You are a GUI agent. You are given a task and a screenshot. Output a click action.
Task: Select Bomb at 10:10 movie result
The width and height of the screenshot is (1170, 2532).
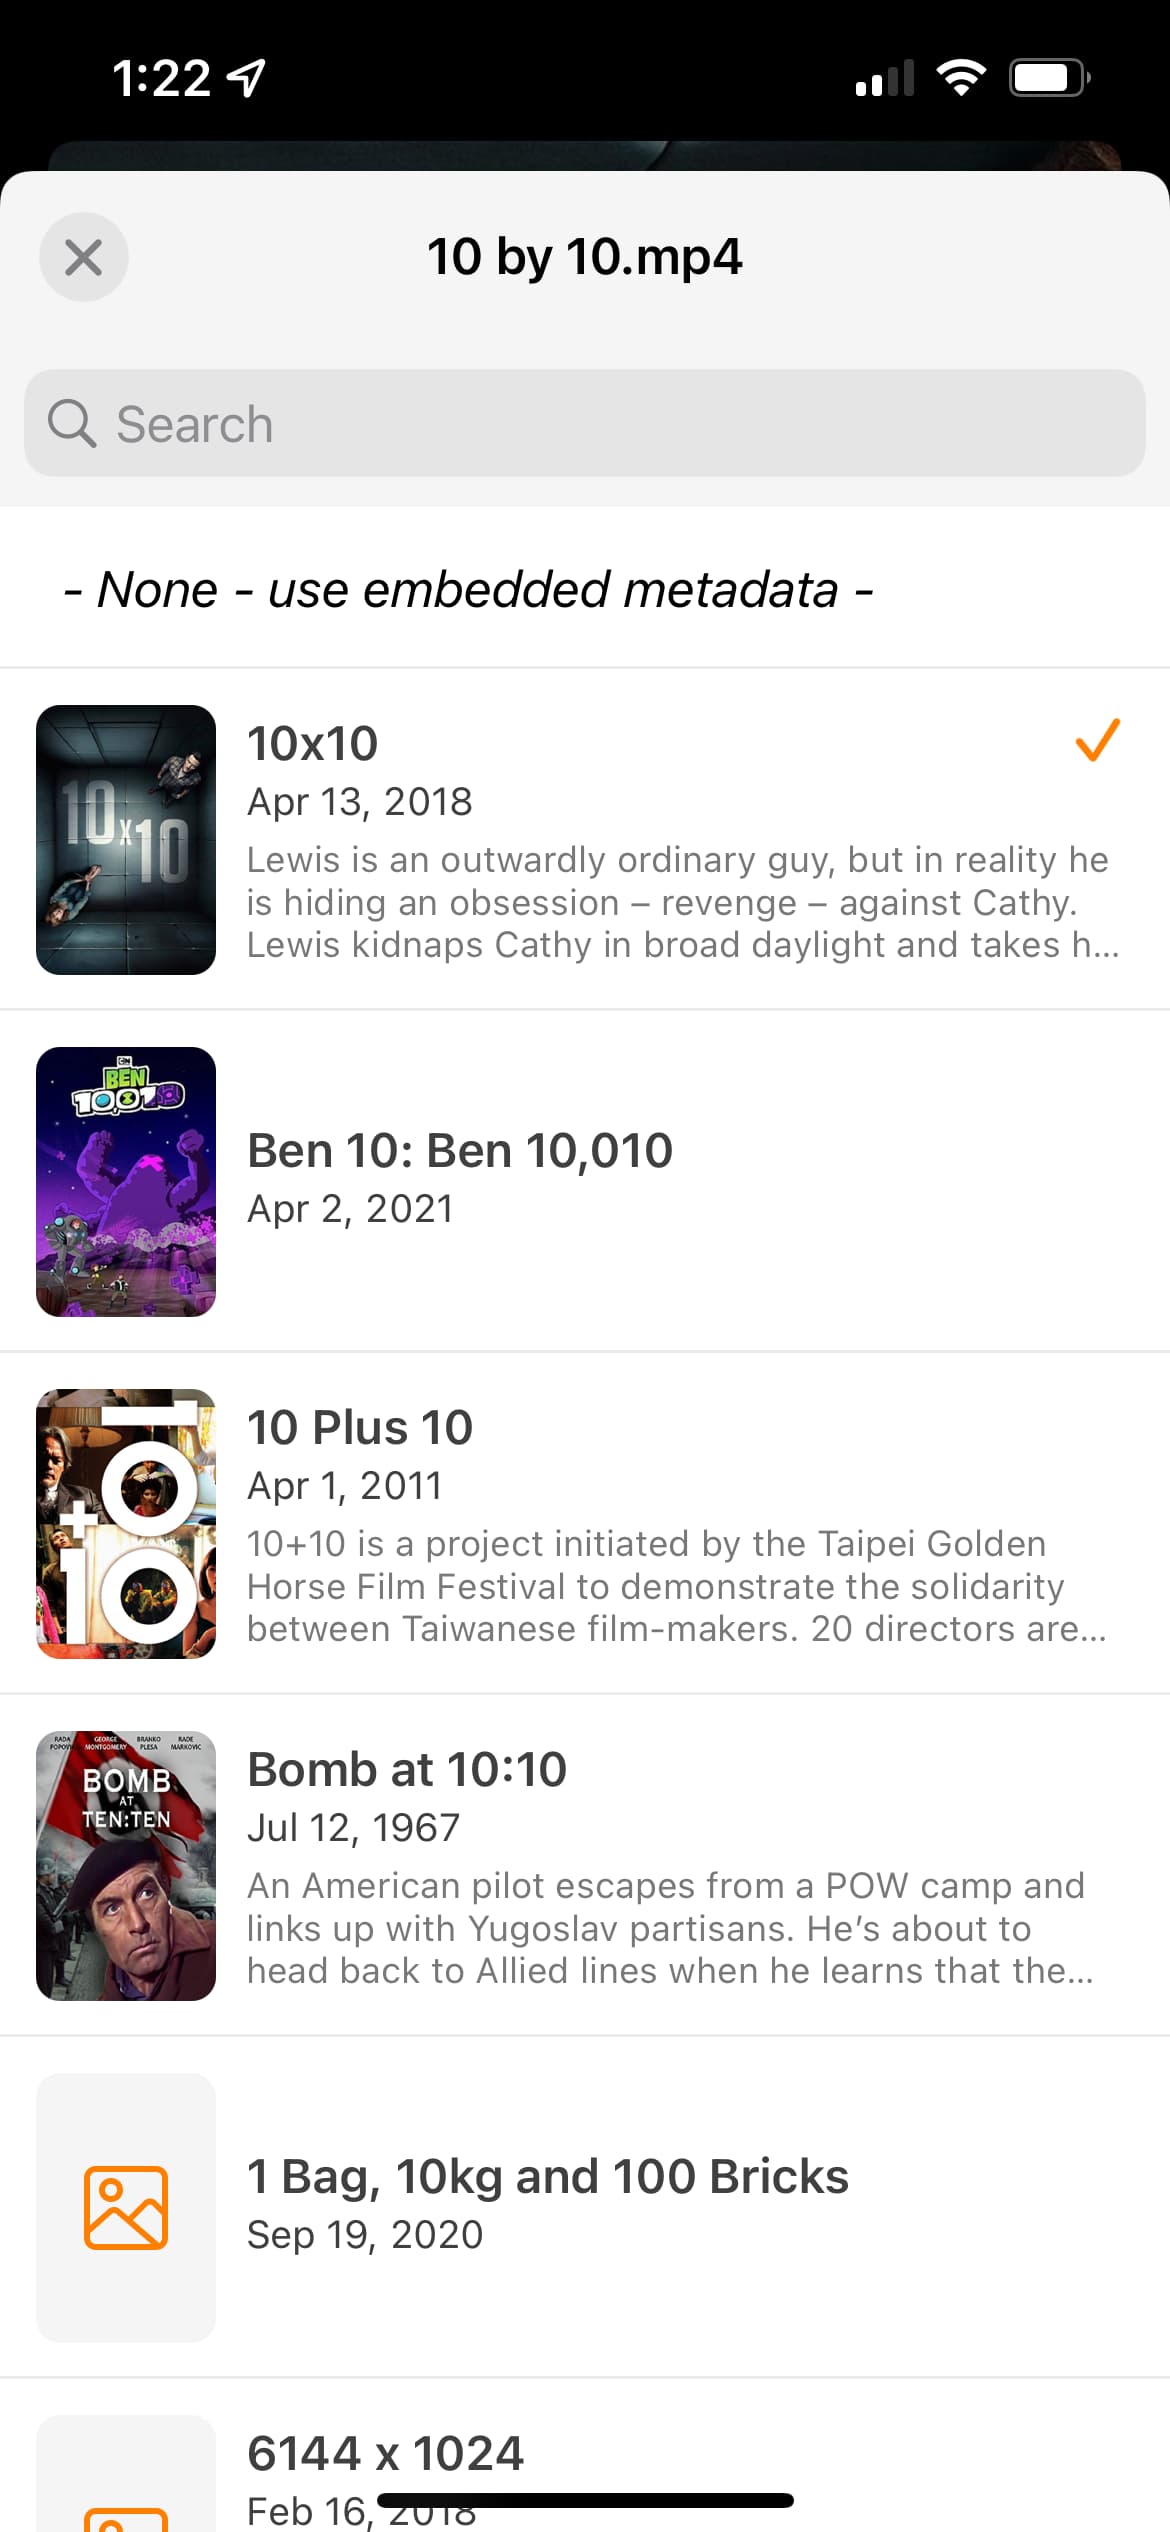point(585,1866)
